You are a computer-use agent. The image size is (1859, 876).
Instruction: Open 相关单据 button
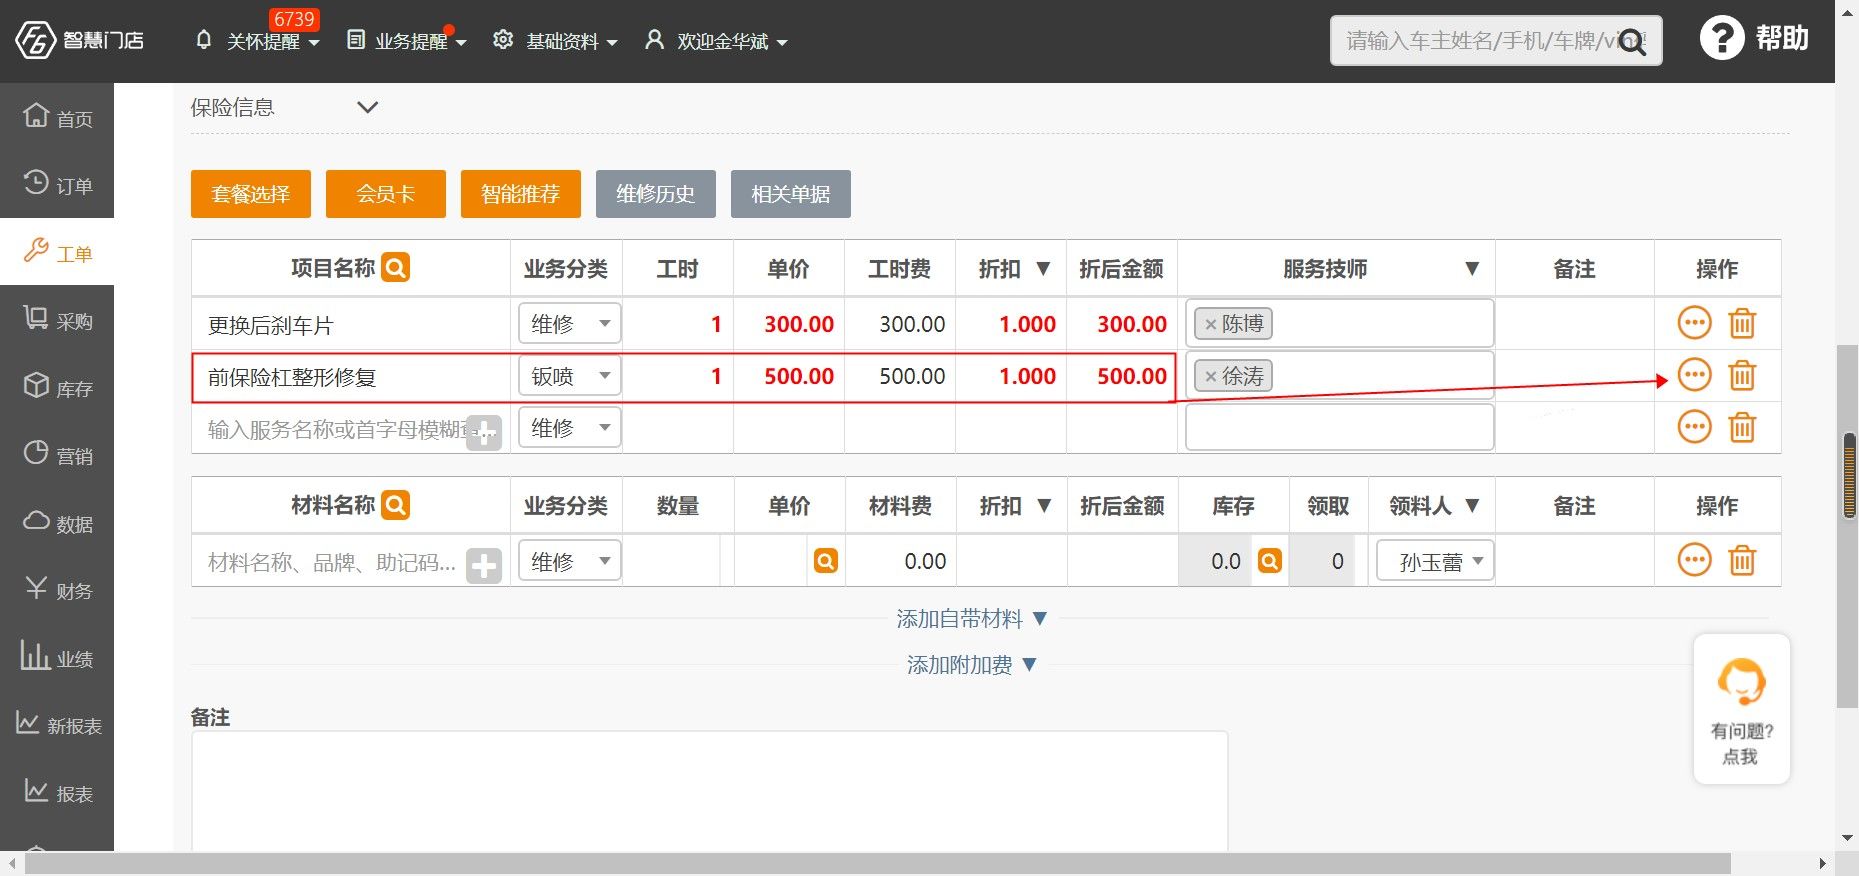pos(791,193)
